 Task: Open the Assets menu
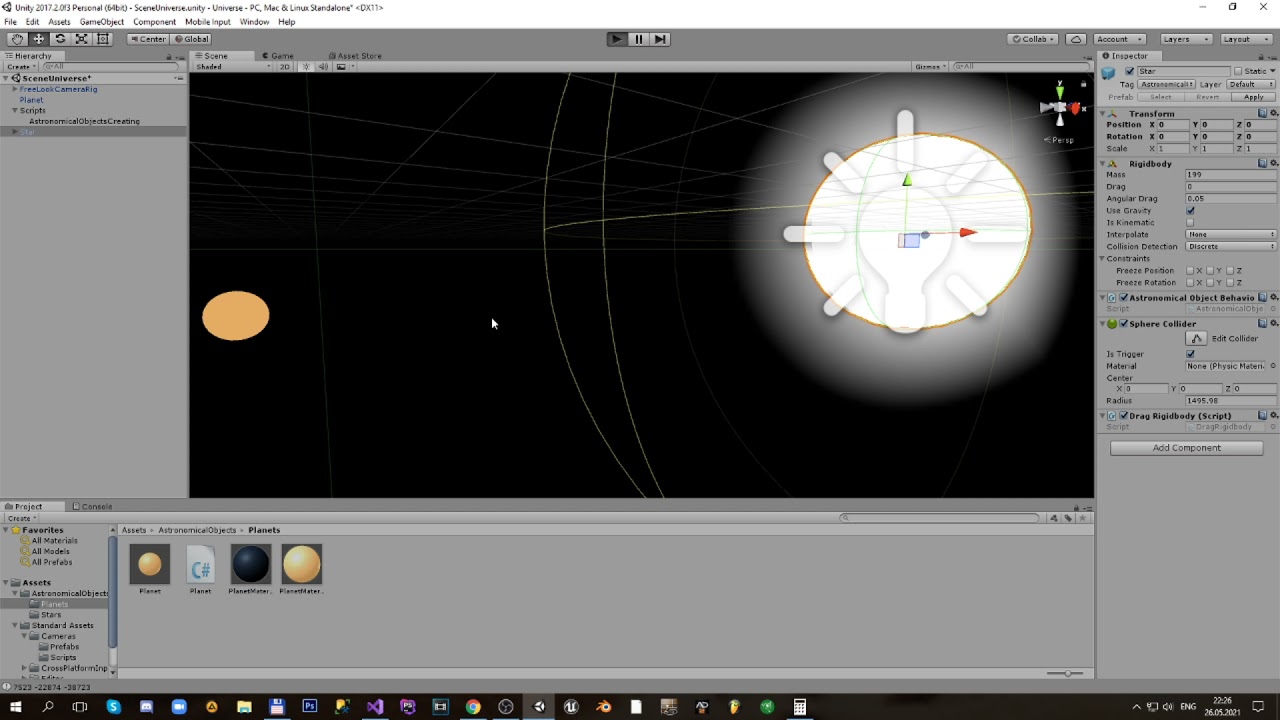tap(59, 22)
